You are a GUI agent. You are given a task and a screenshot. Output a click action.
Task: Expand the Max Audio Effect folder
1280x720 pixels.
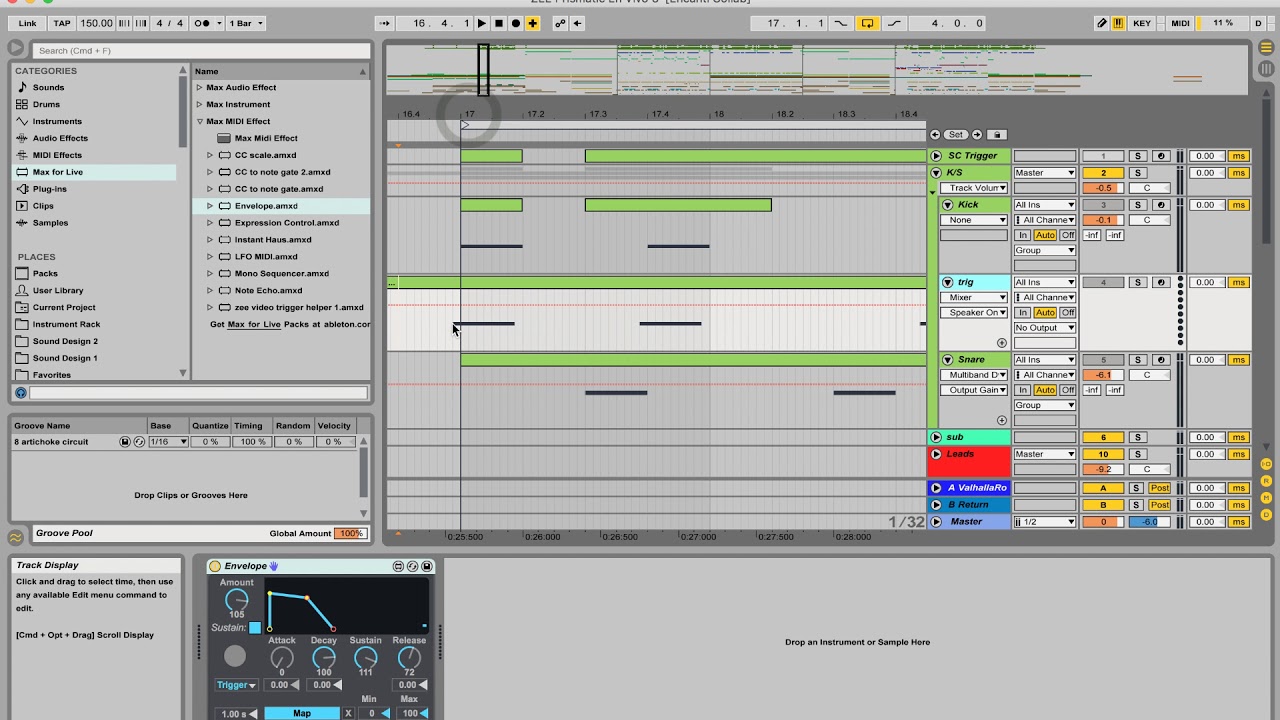[x=199, y=87]
